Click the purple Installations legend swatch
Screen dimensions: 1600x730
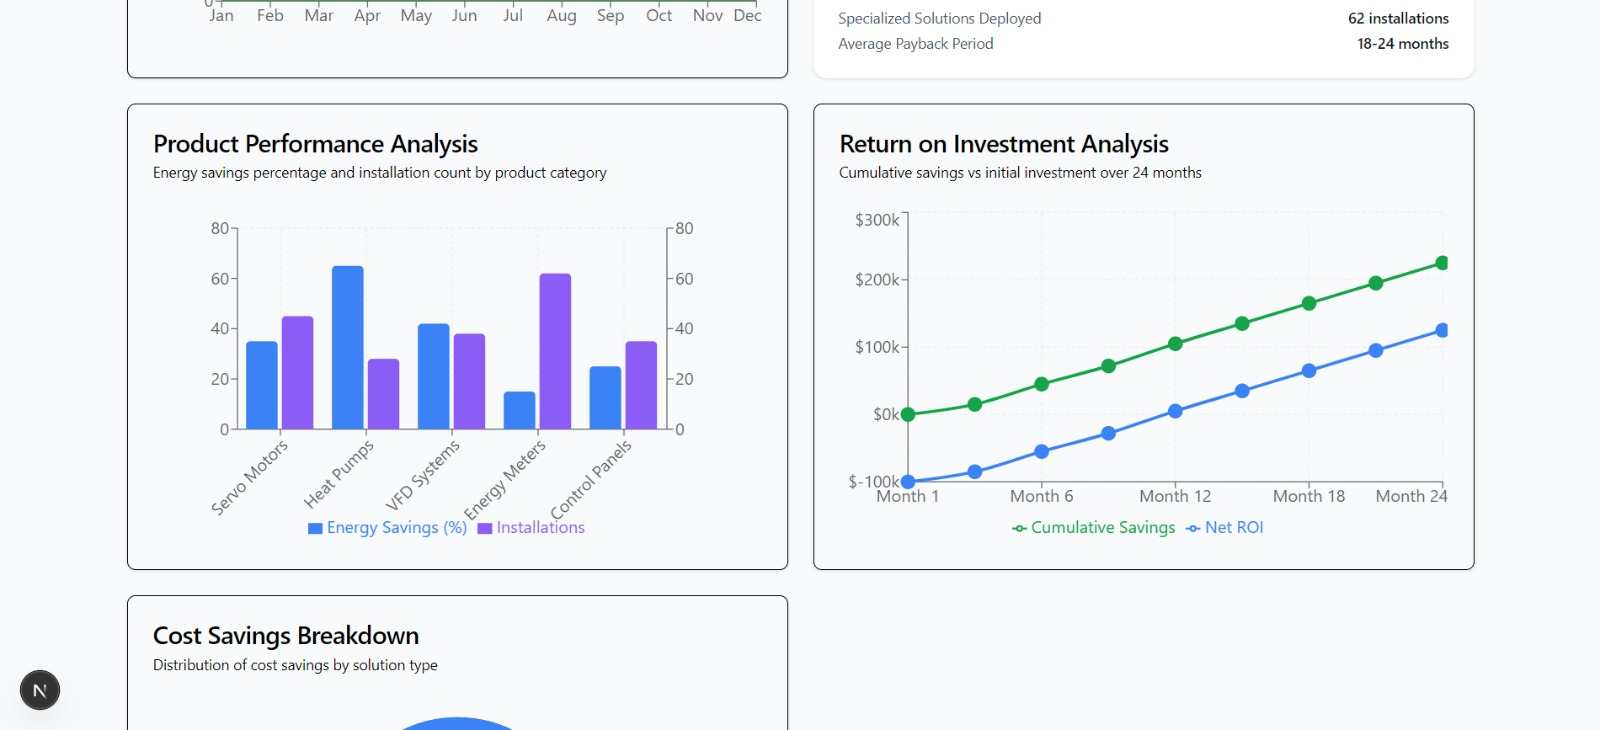coord(485,529)
